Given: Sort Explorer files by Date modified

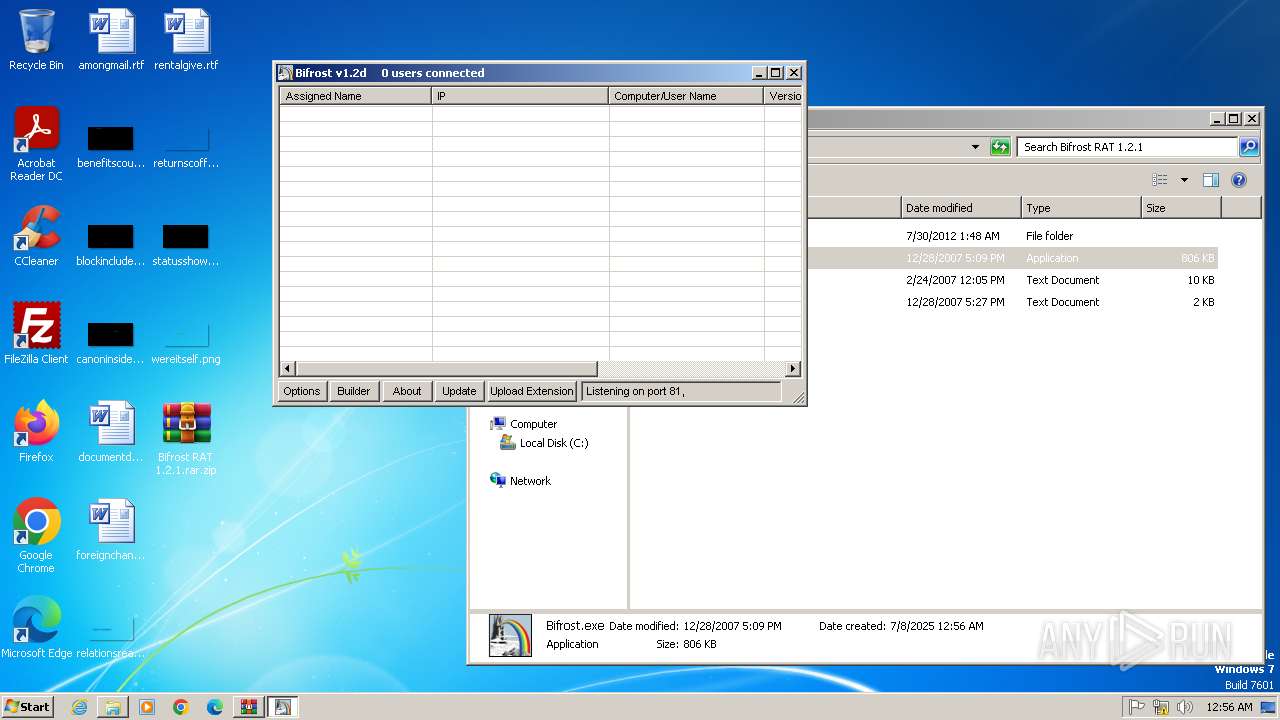Looking at the screenshot, I should coord(961,208).
